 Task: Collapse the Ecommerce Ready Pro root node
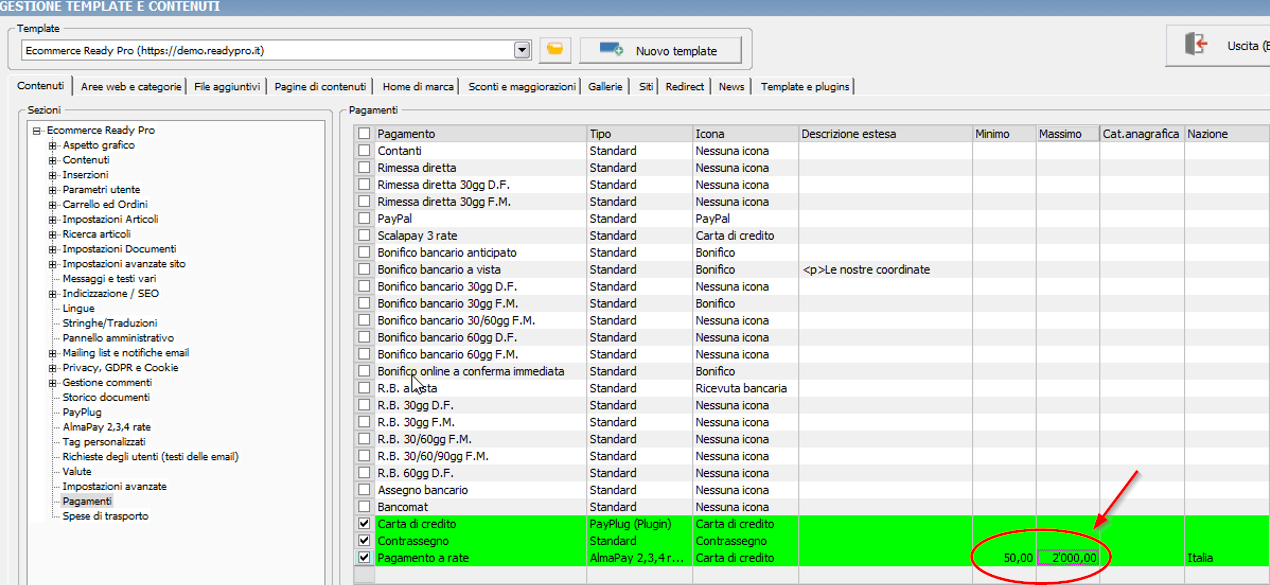coord(37,131)
